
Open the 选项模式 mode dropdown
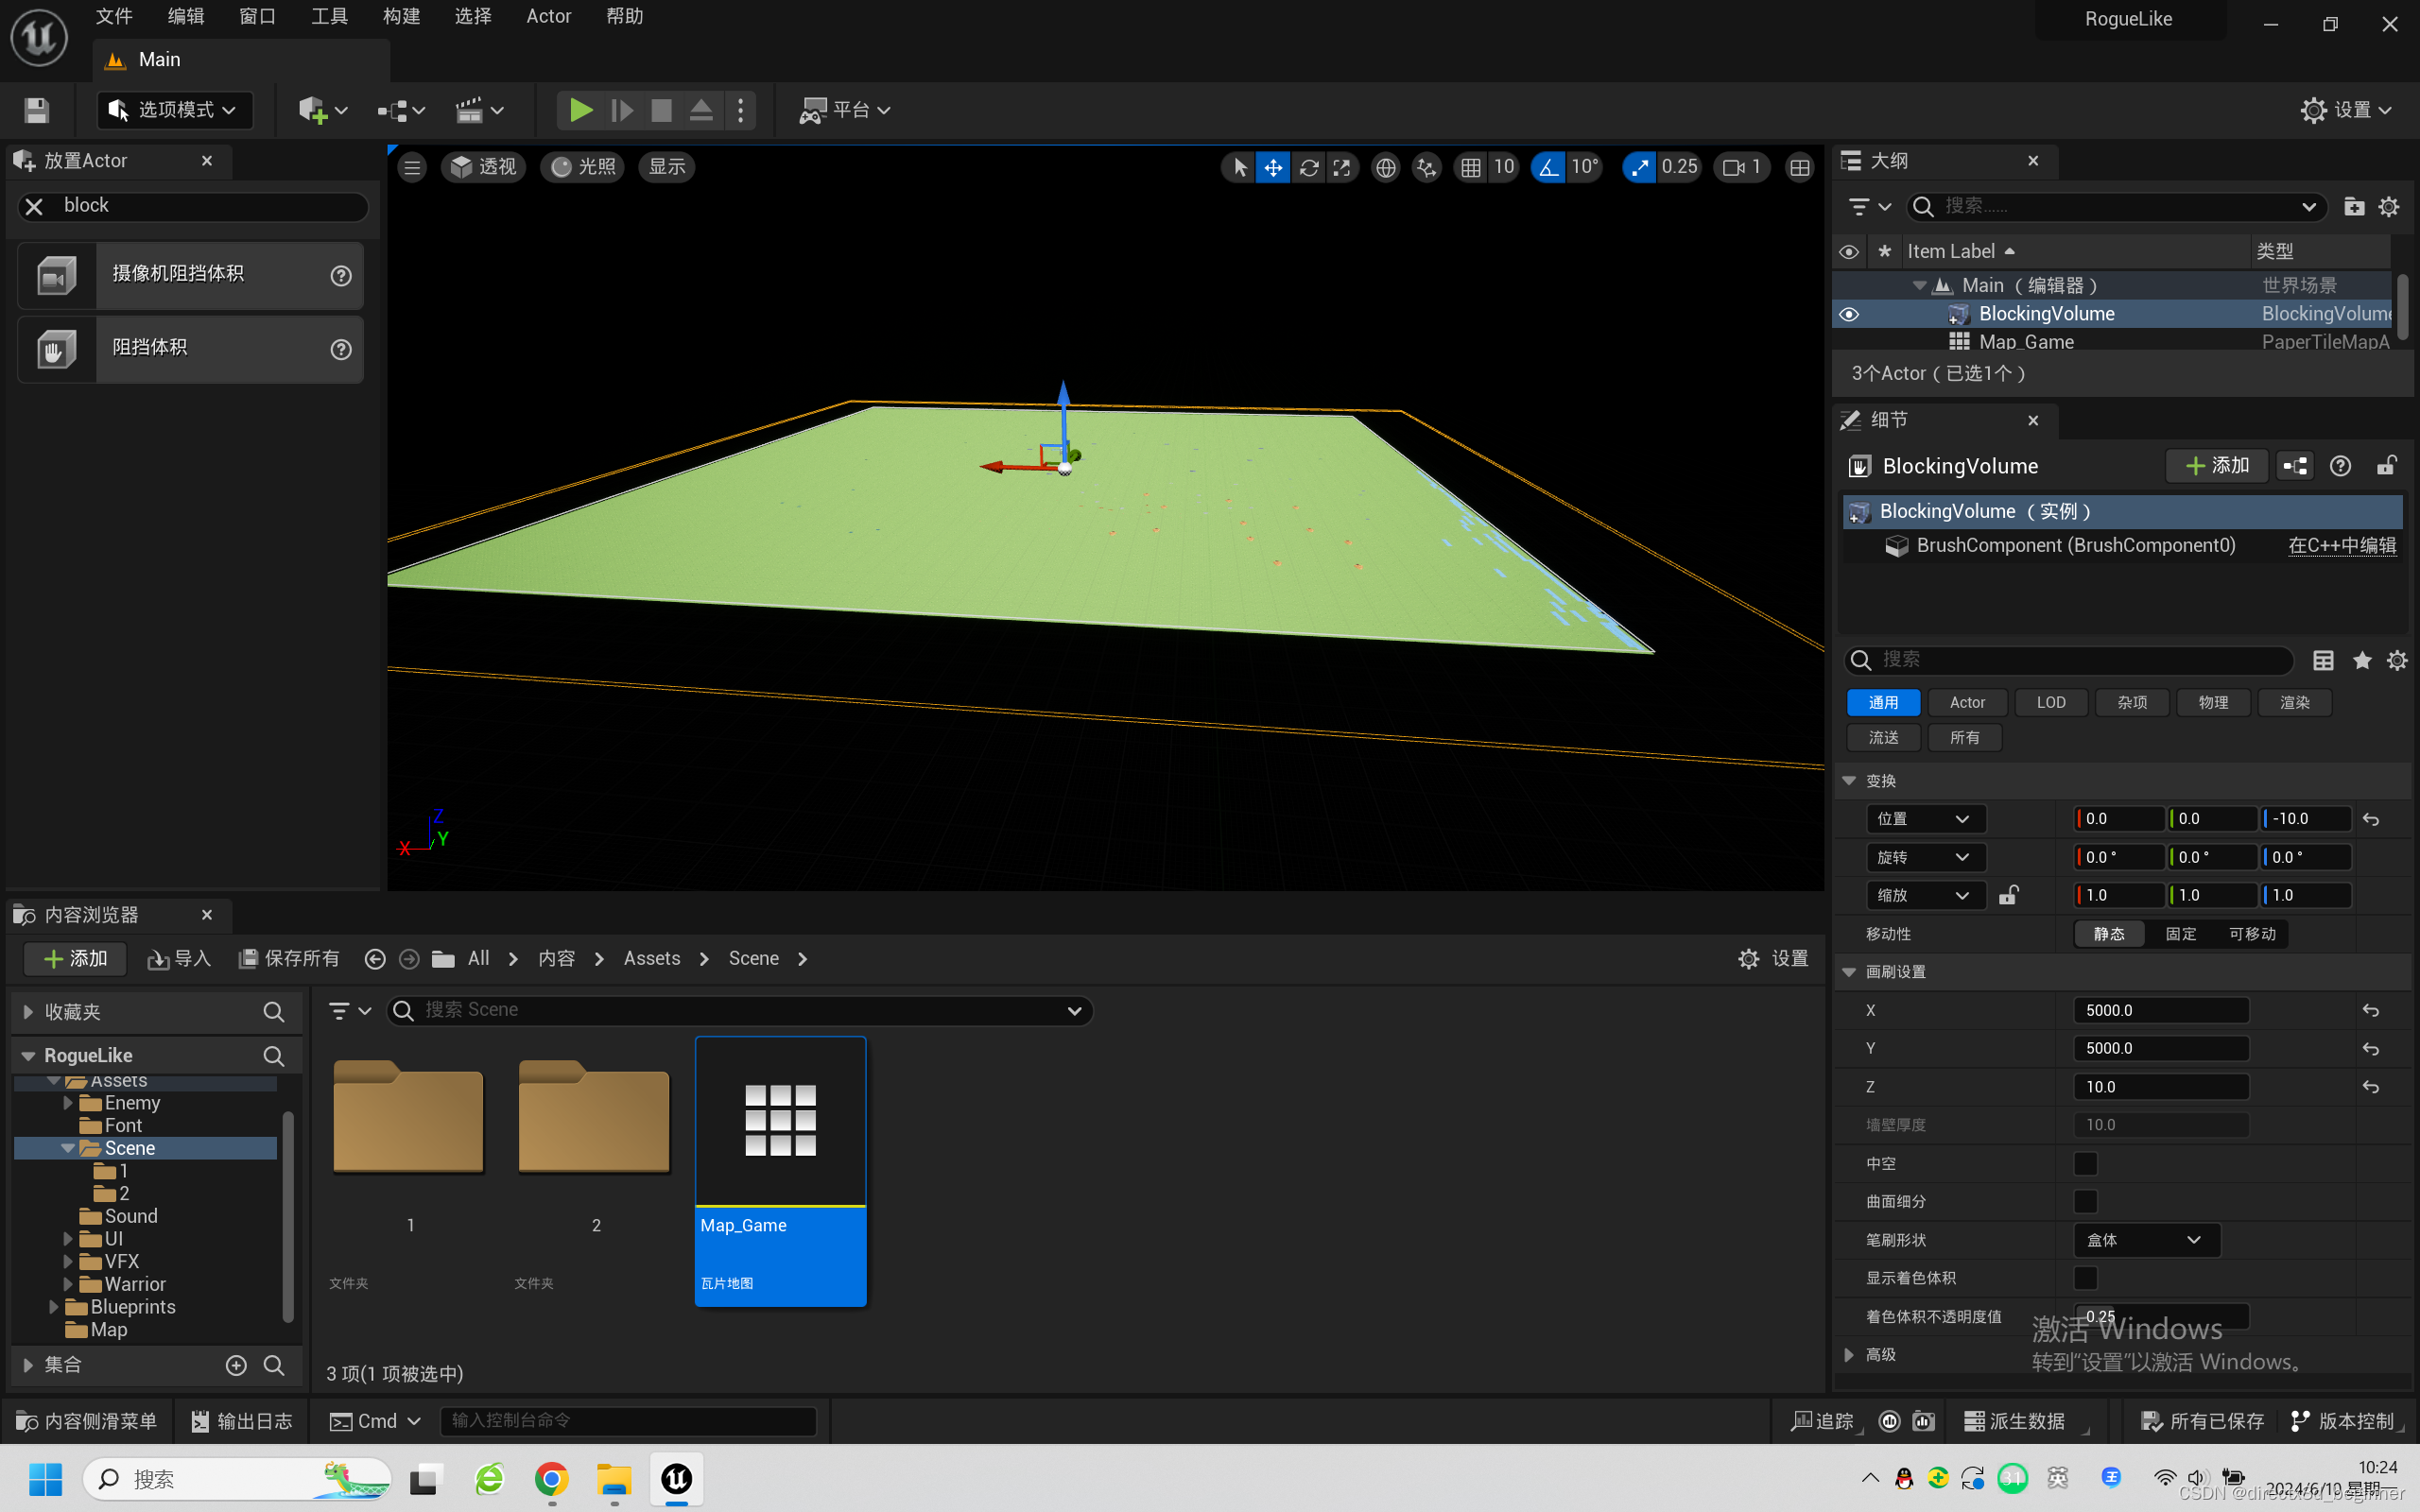pyautogui.click(x=174, y=110)
